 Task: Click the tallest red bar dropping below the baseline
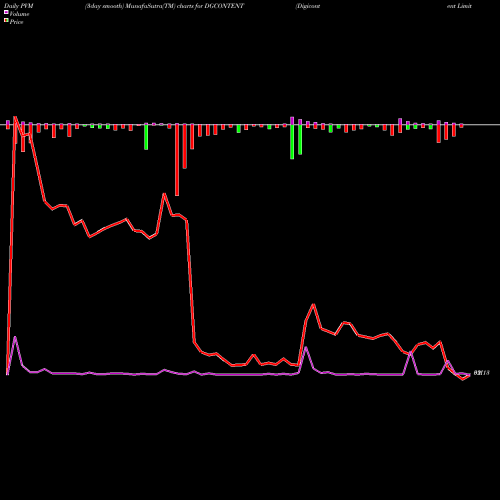[x=177, y=160]
